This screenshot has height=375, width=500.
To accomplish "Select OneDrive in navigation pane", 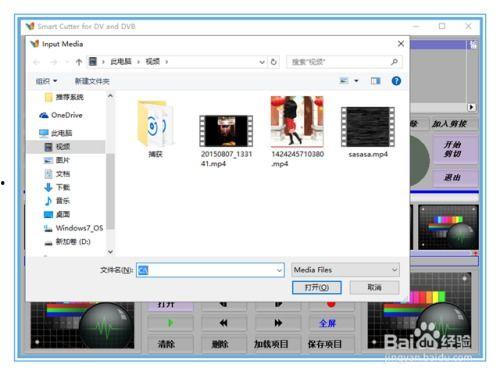I will pos(61,115).
